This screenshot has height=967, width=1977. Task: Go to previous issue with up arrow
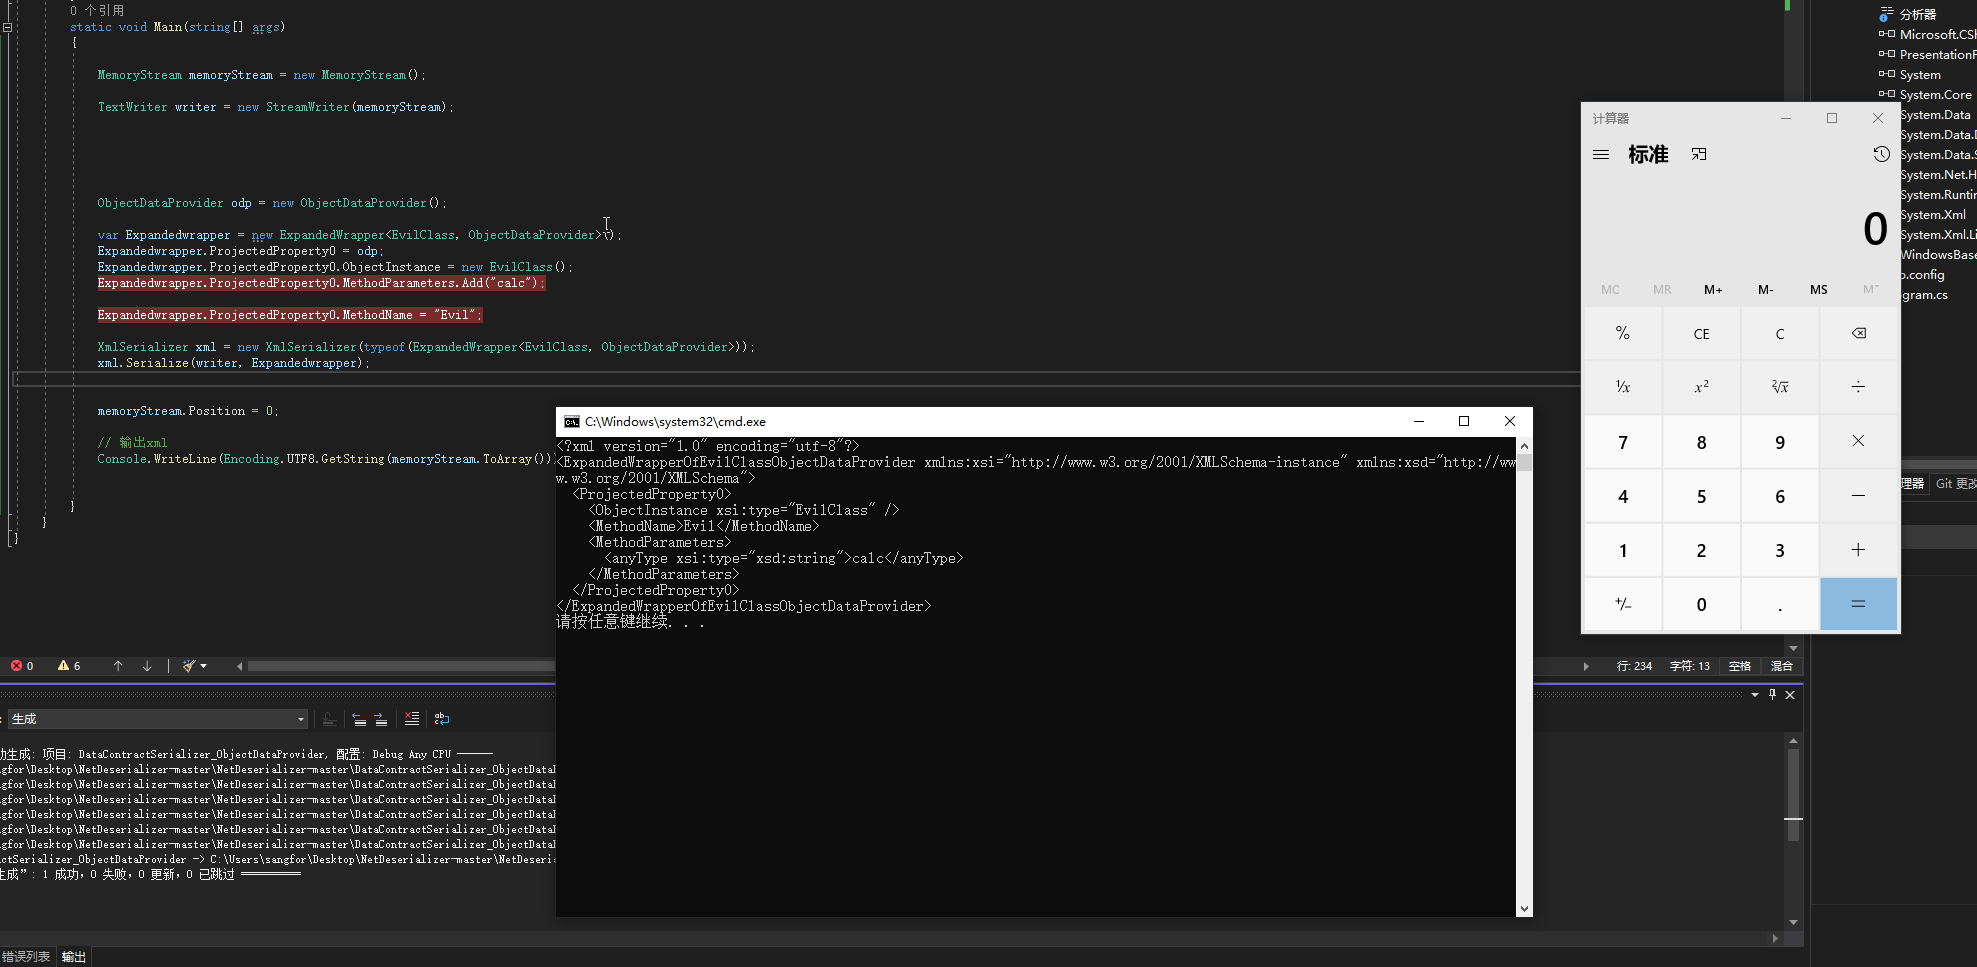pyautogui.click(x=118, y=666)
